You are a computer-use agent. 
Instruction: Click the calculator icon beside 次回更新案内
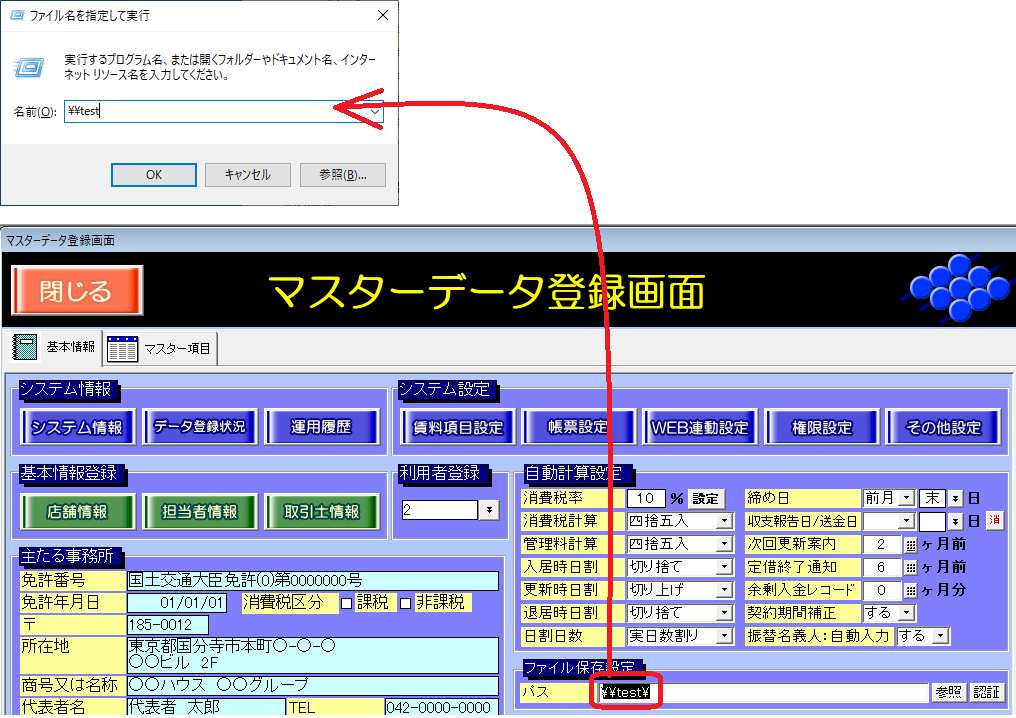910,545
